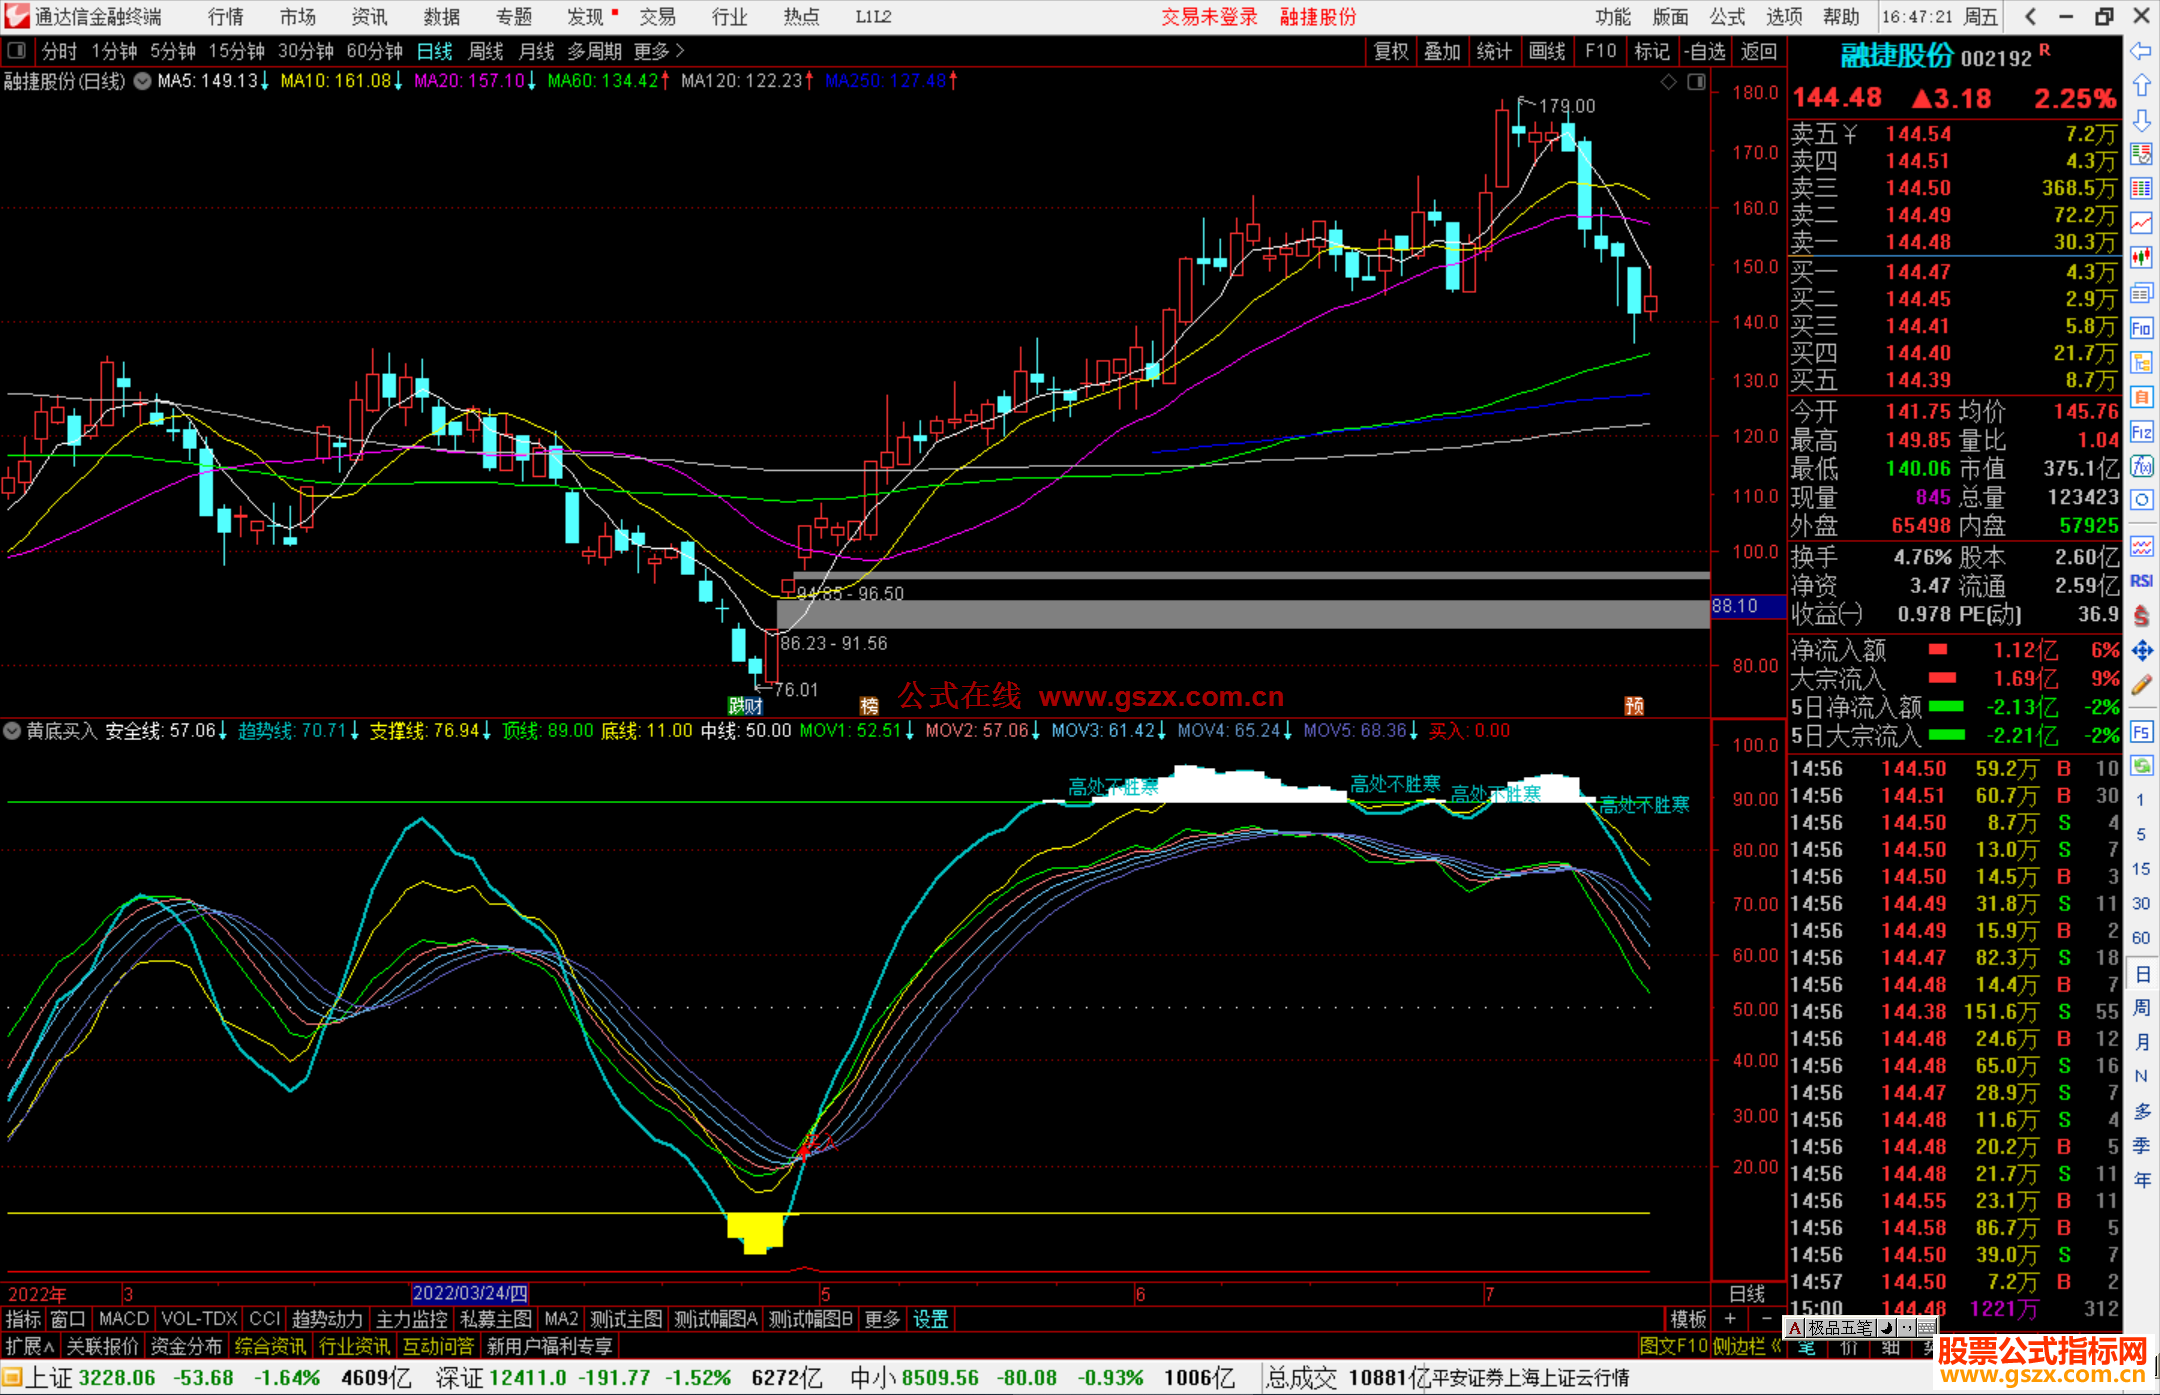This screenshot has height=1395, width=2160.
Task: Open the tree structure sector icon
Action: tap(2141, 362)
